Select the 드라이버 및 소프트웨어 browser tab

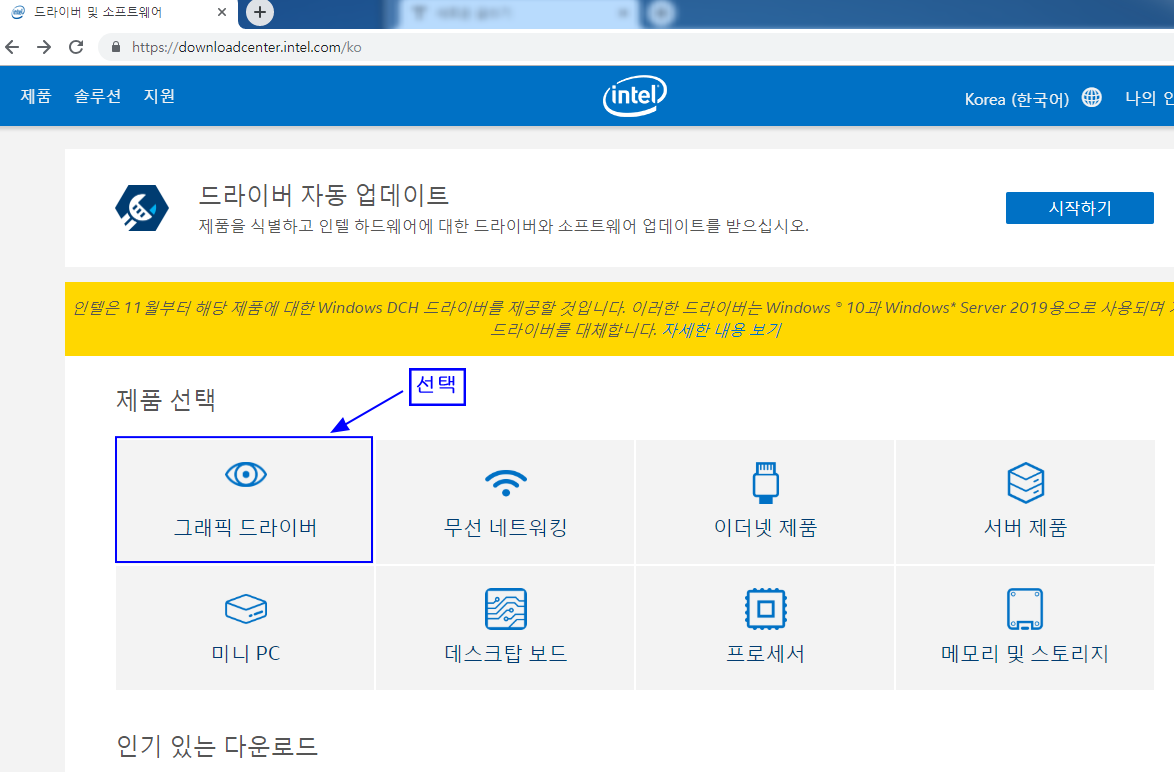tap(118, 13)
